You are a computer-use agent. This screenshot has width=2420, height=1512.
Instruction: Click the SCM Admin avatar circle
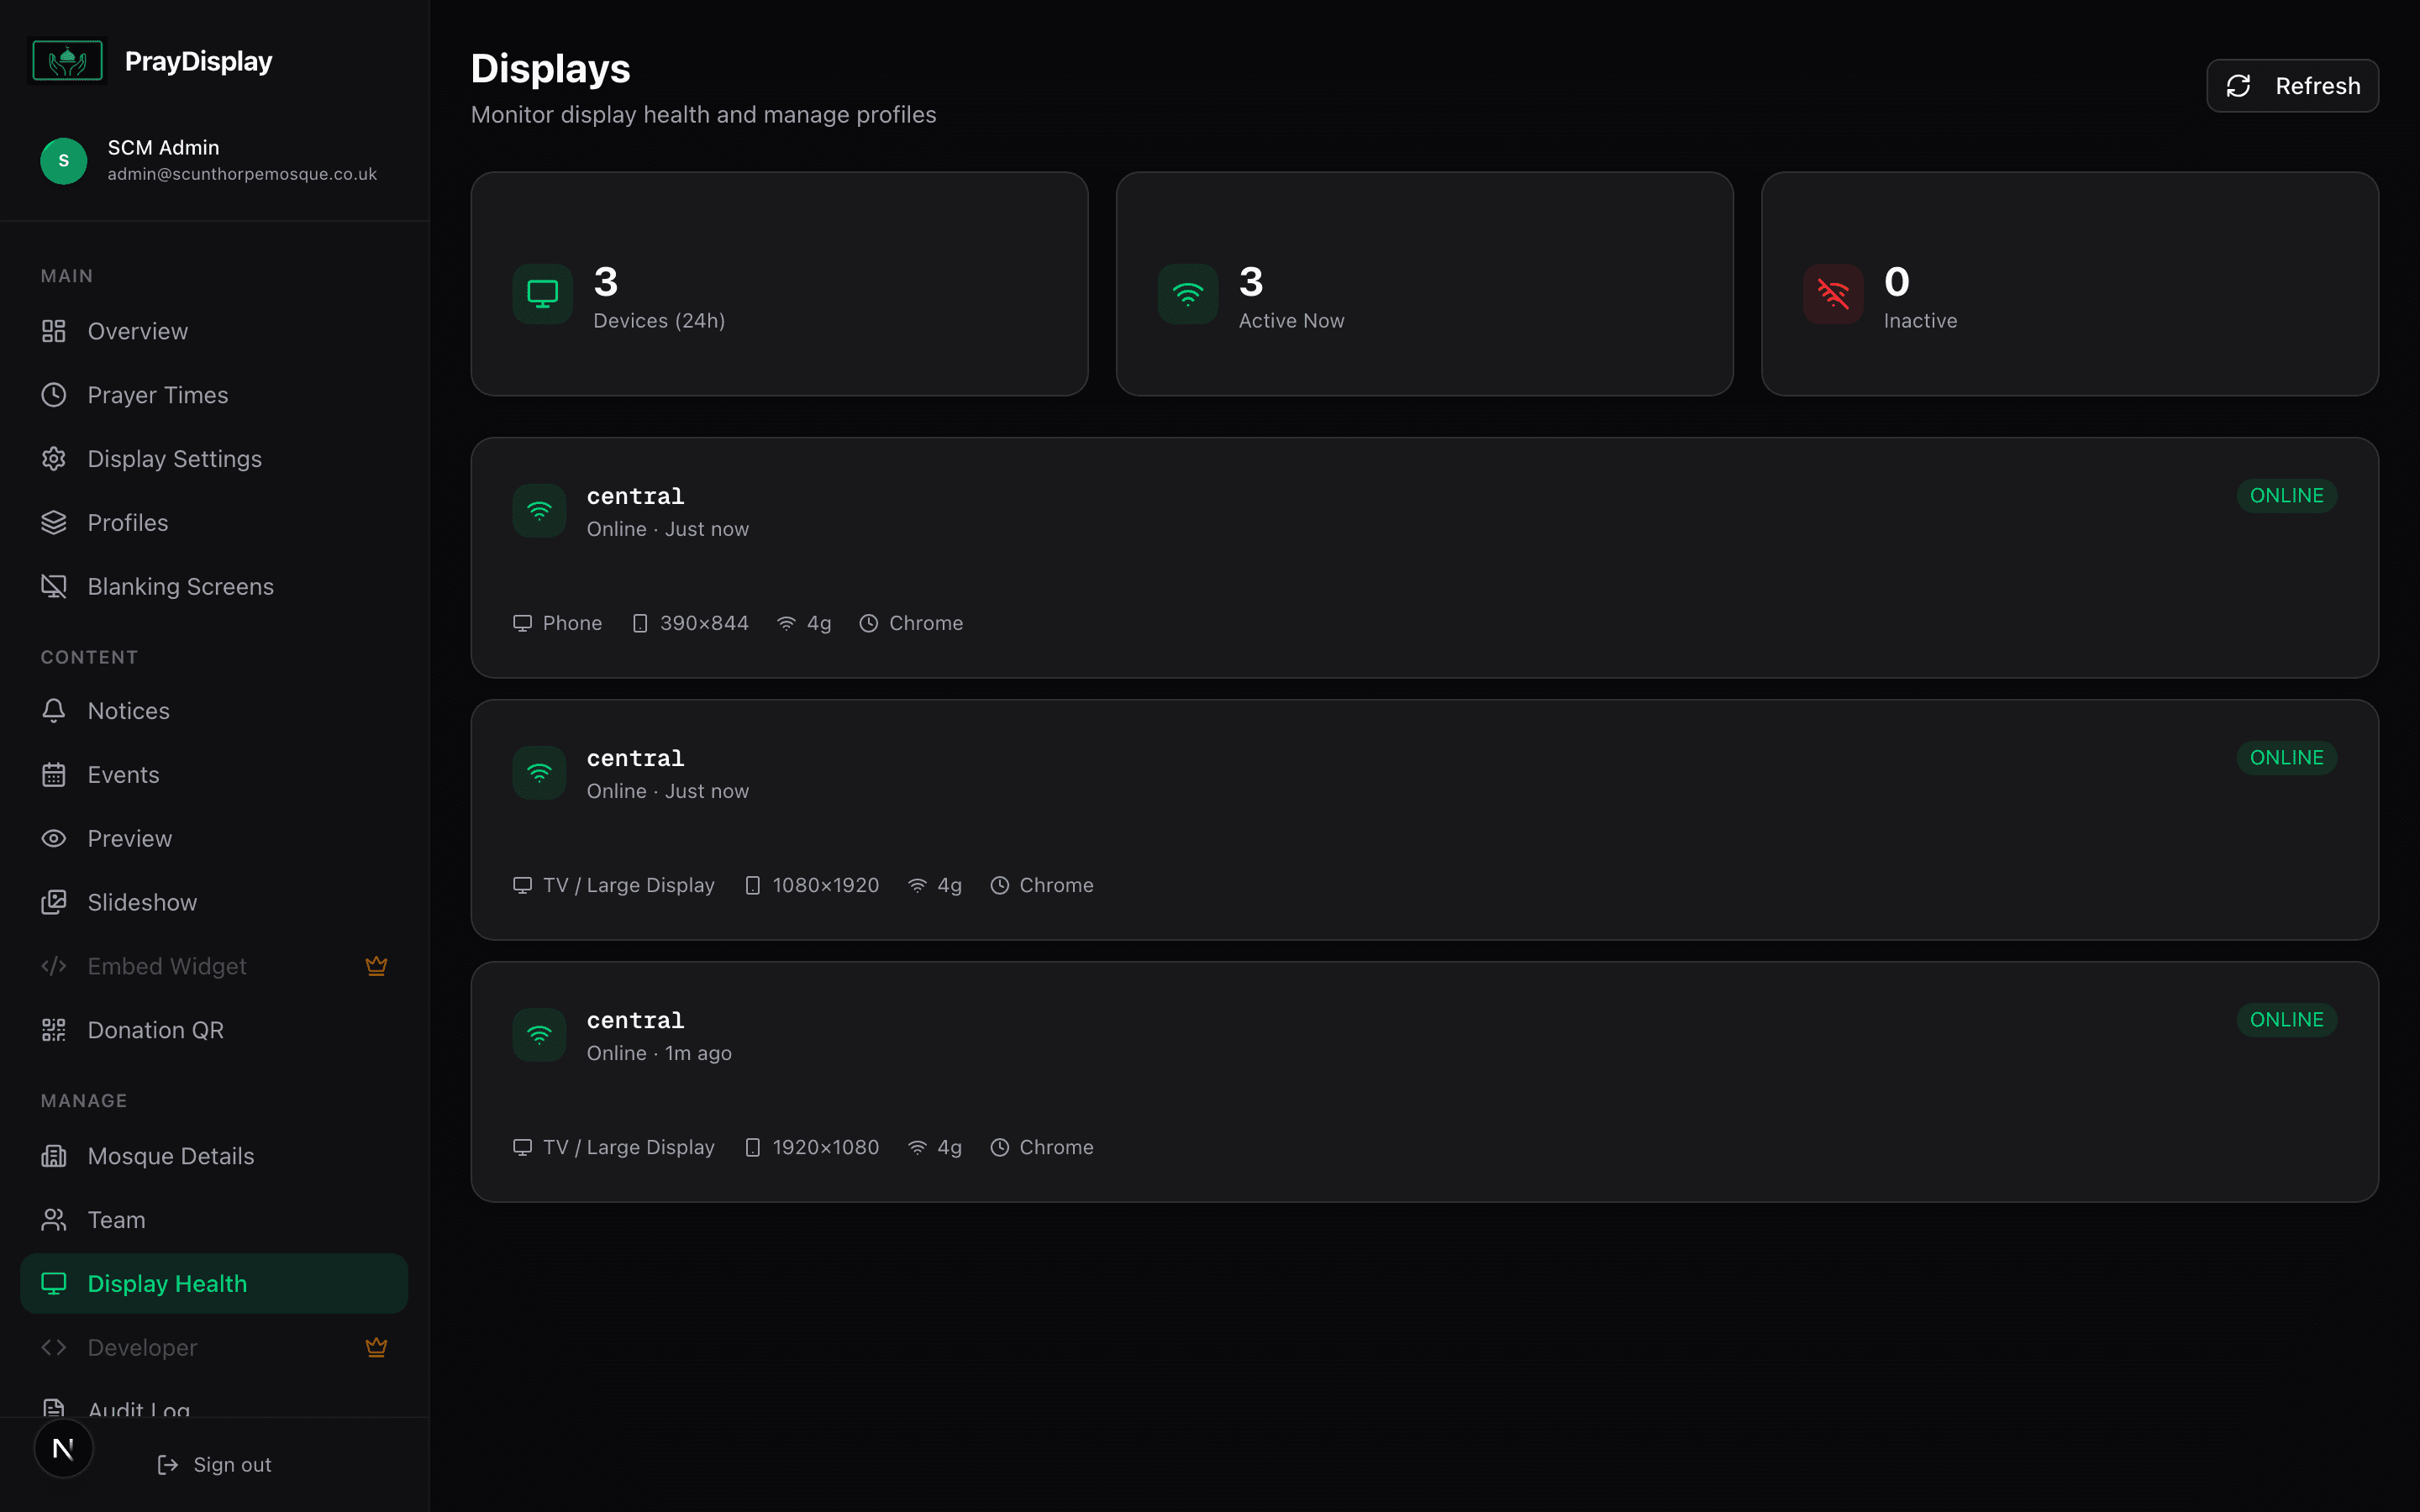tap(63, 160)
